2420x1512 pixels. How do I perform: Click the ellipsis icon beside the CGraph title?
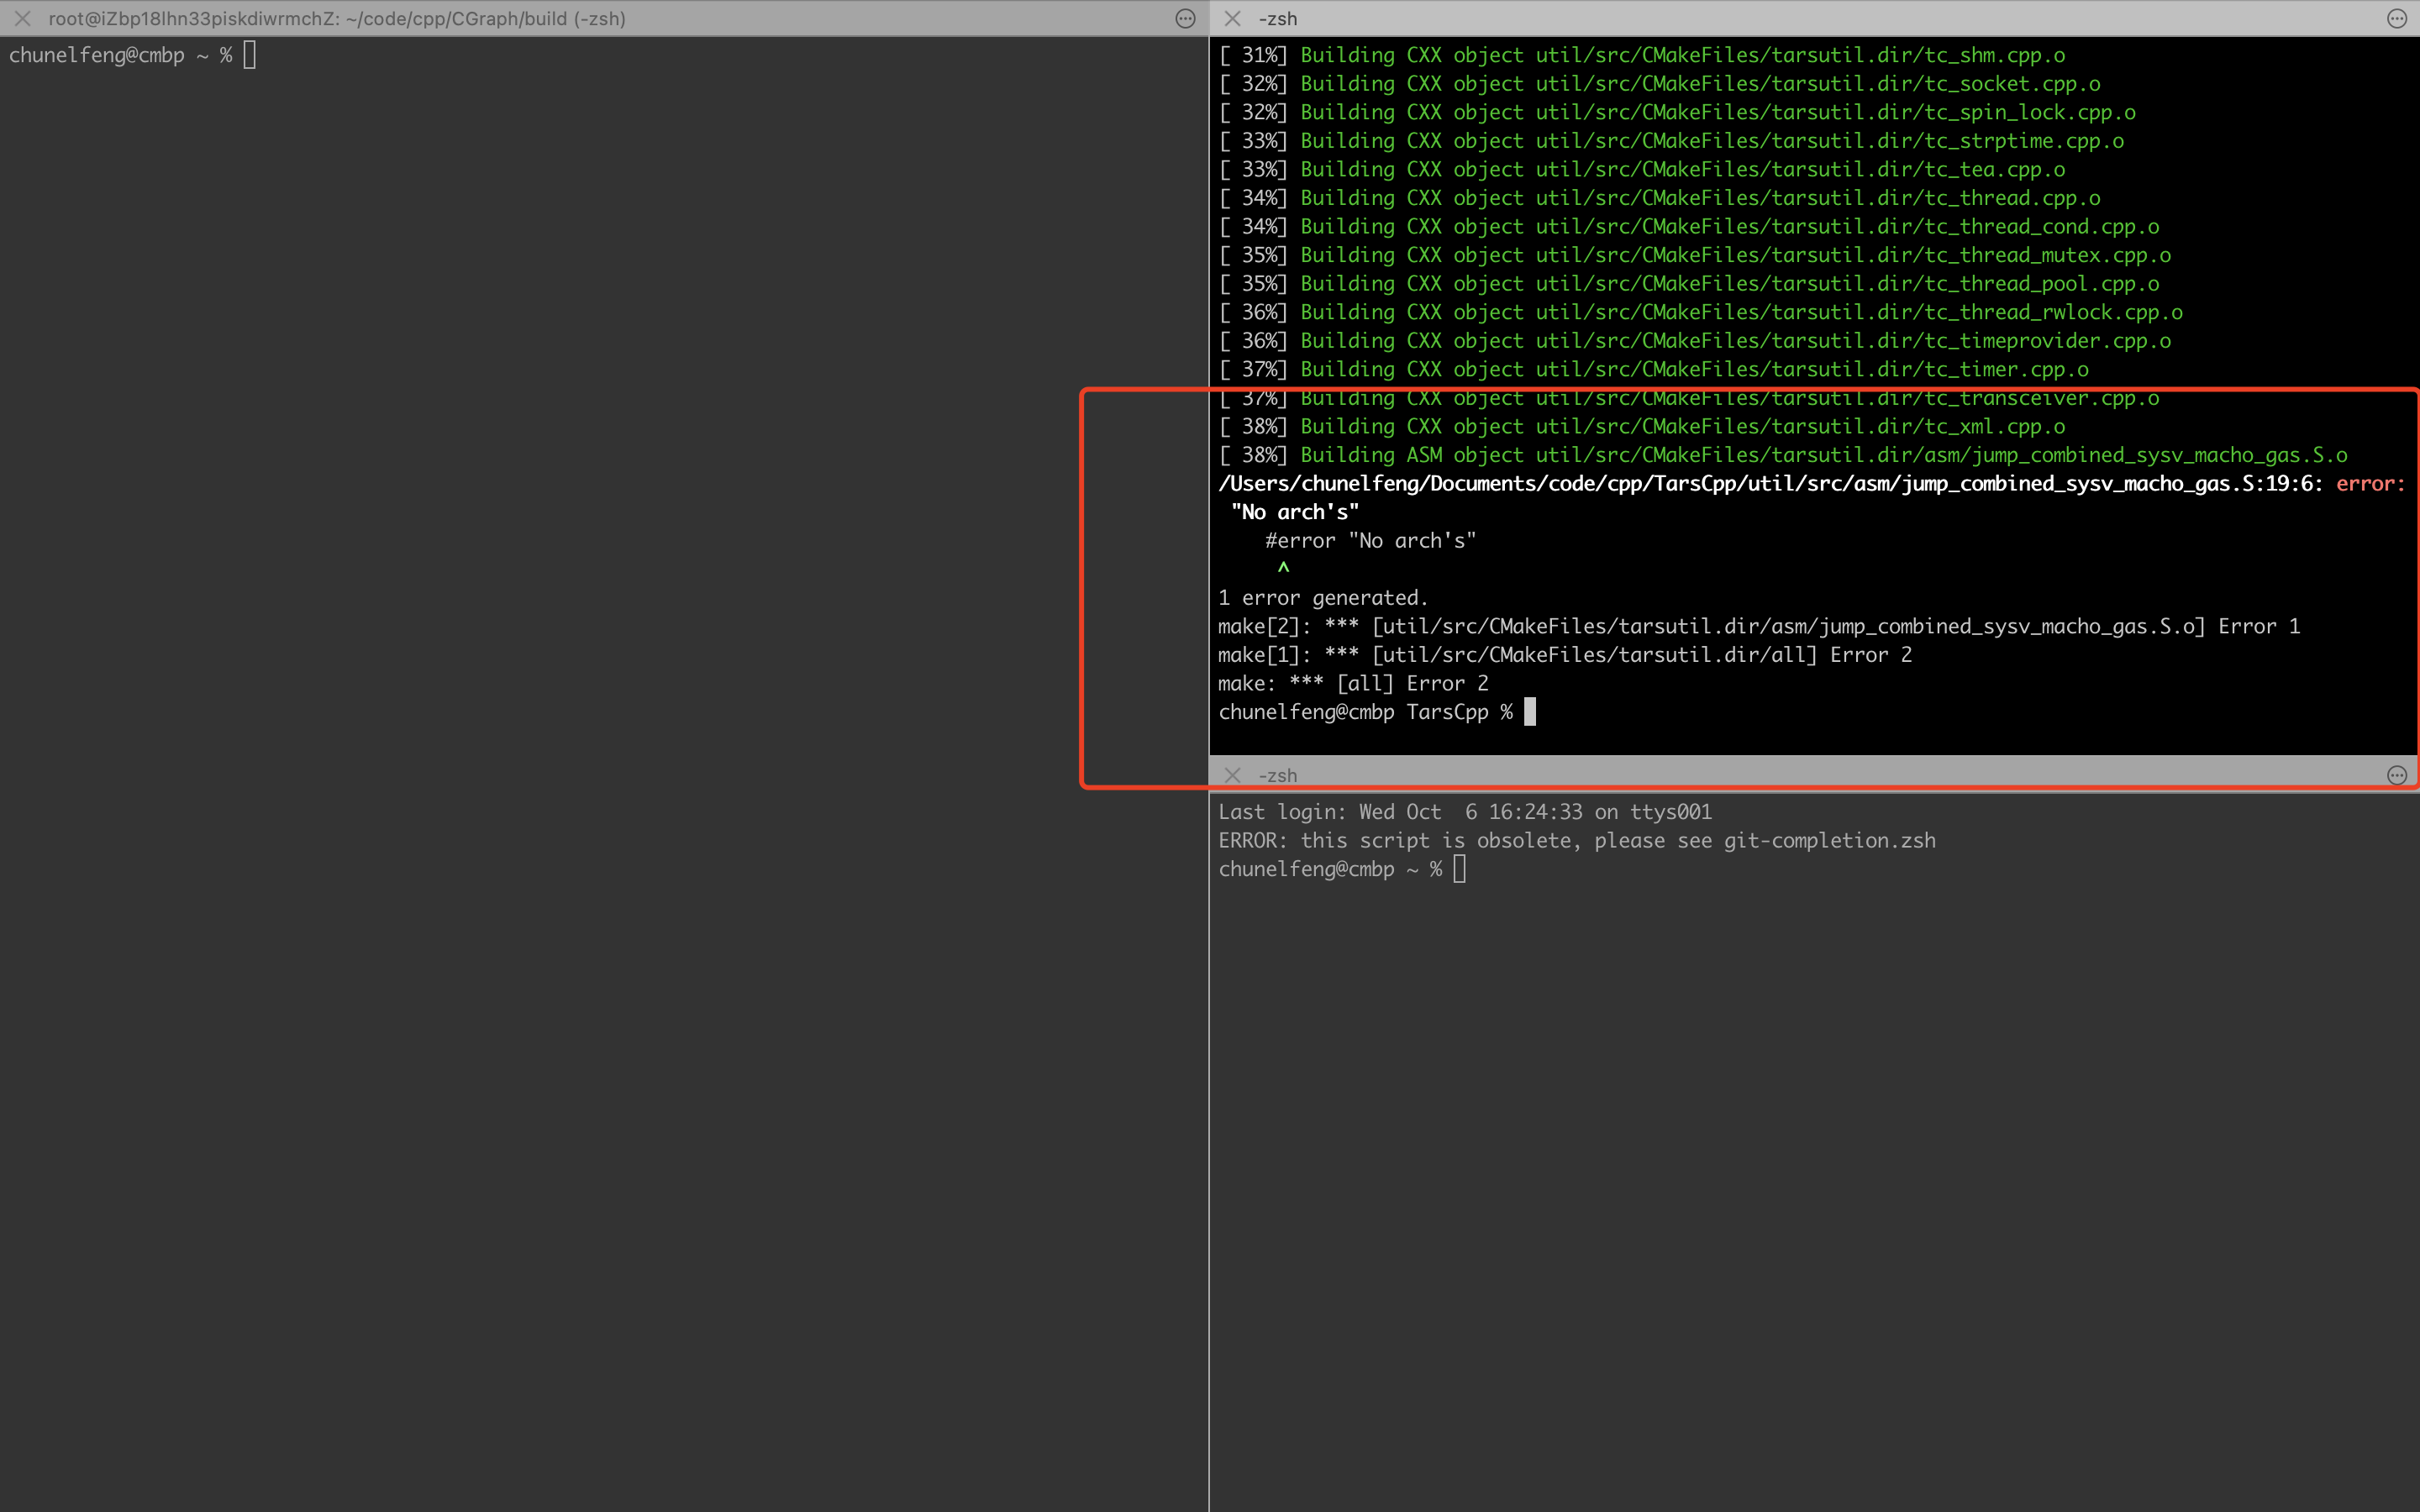[x=1185, y=18]
